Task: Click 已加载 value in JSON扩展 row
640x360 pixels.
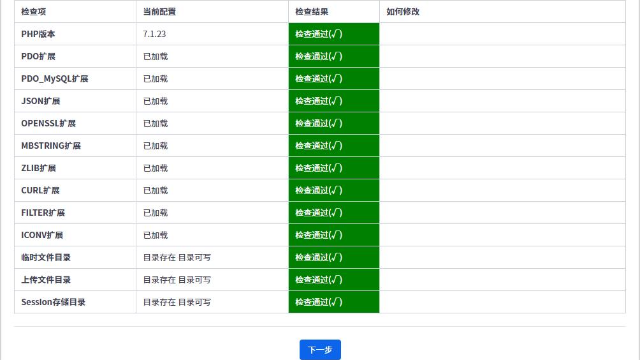Action: point(156,101)
